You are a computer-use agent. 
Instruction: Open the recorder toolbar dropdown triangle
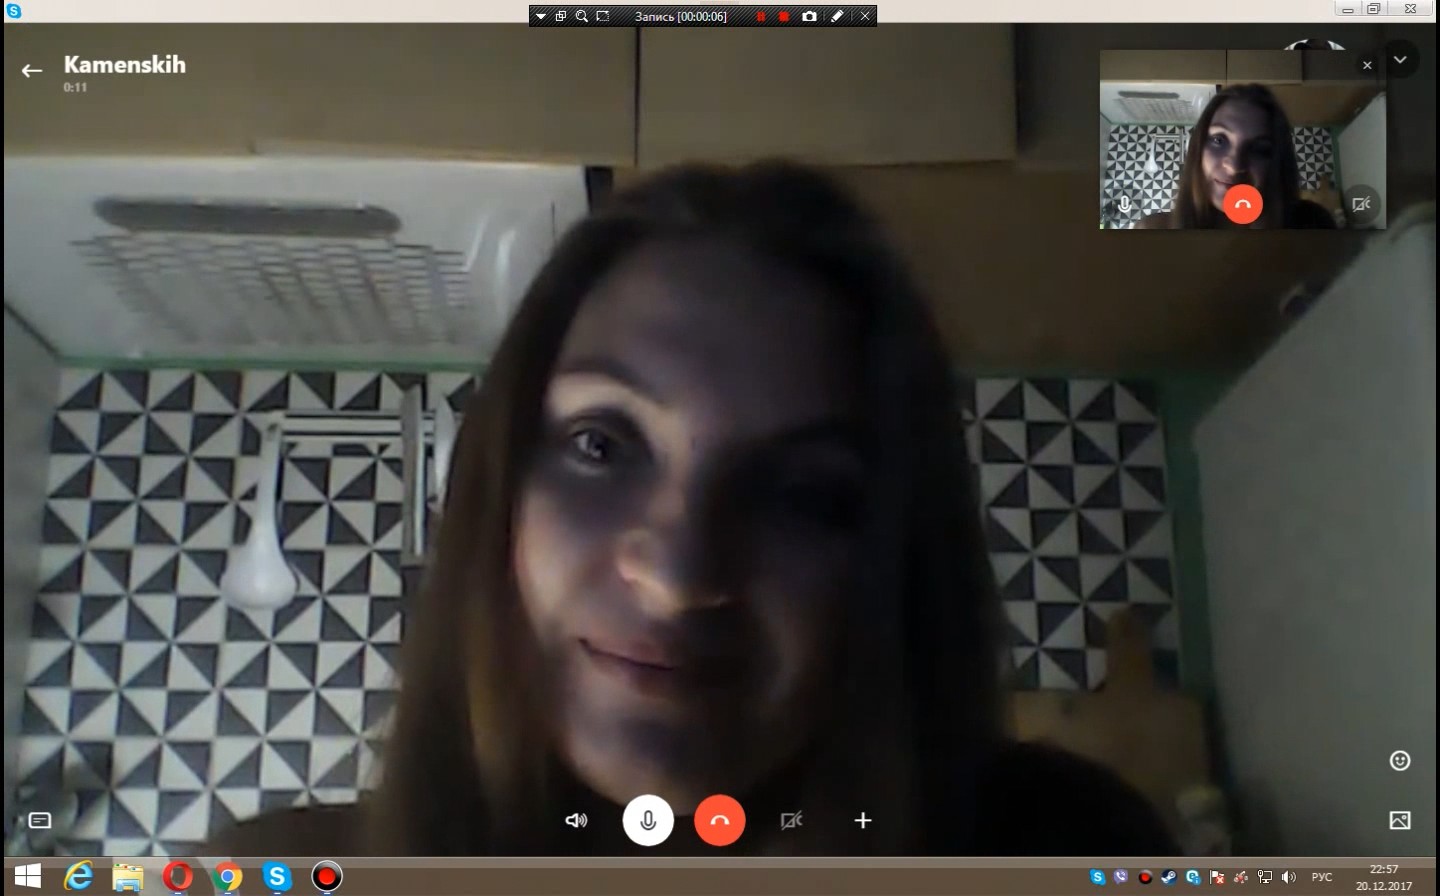pos(541,16)
